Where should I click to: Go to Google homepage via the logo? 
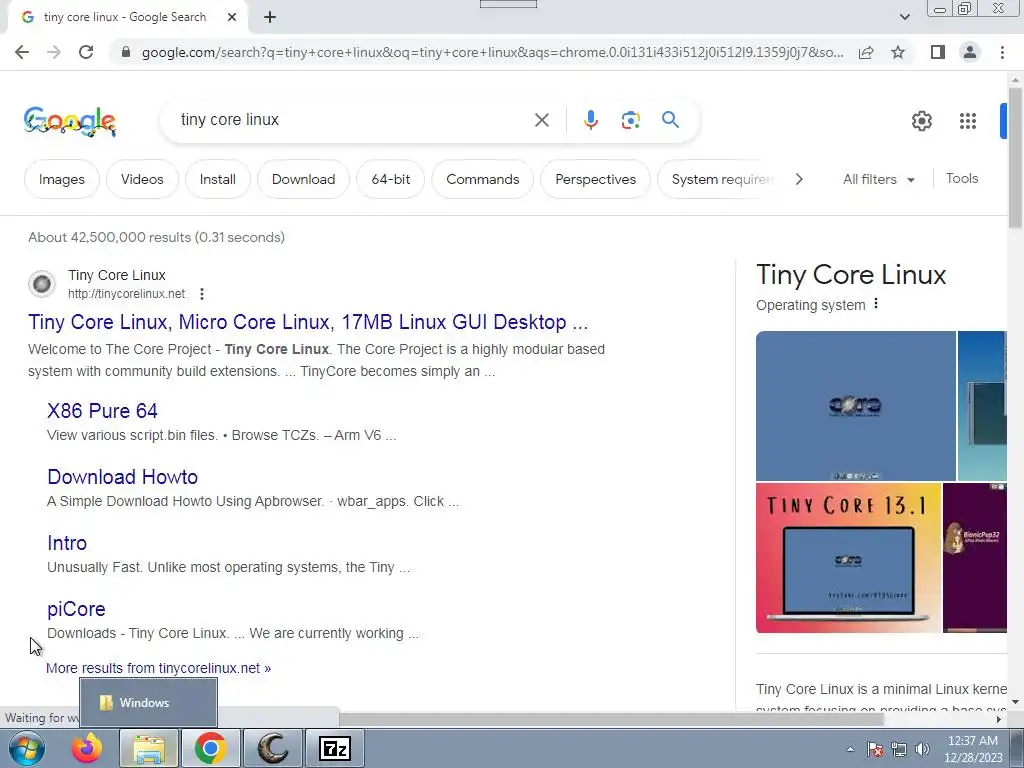[70, 121]
